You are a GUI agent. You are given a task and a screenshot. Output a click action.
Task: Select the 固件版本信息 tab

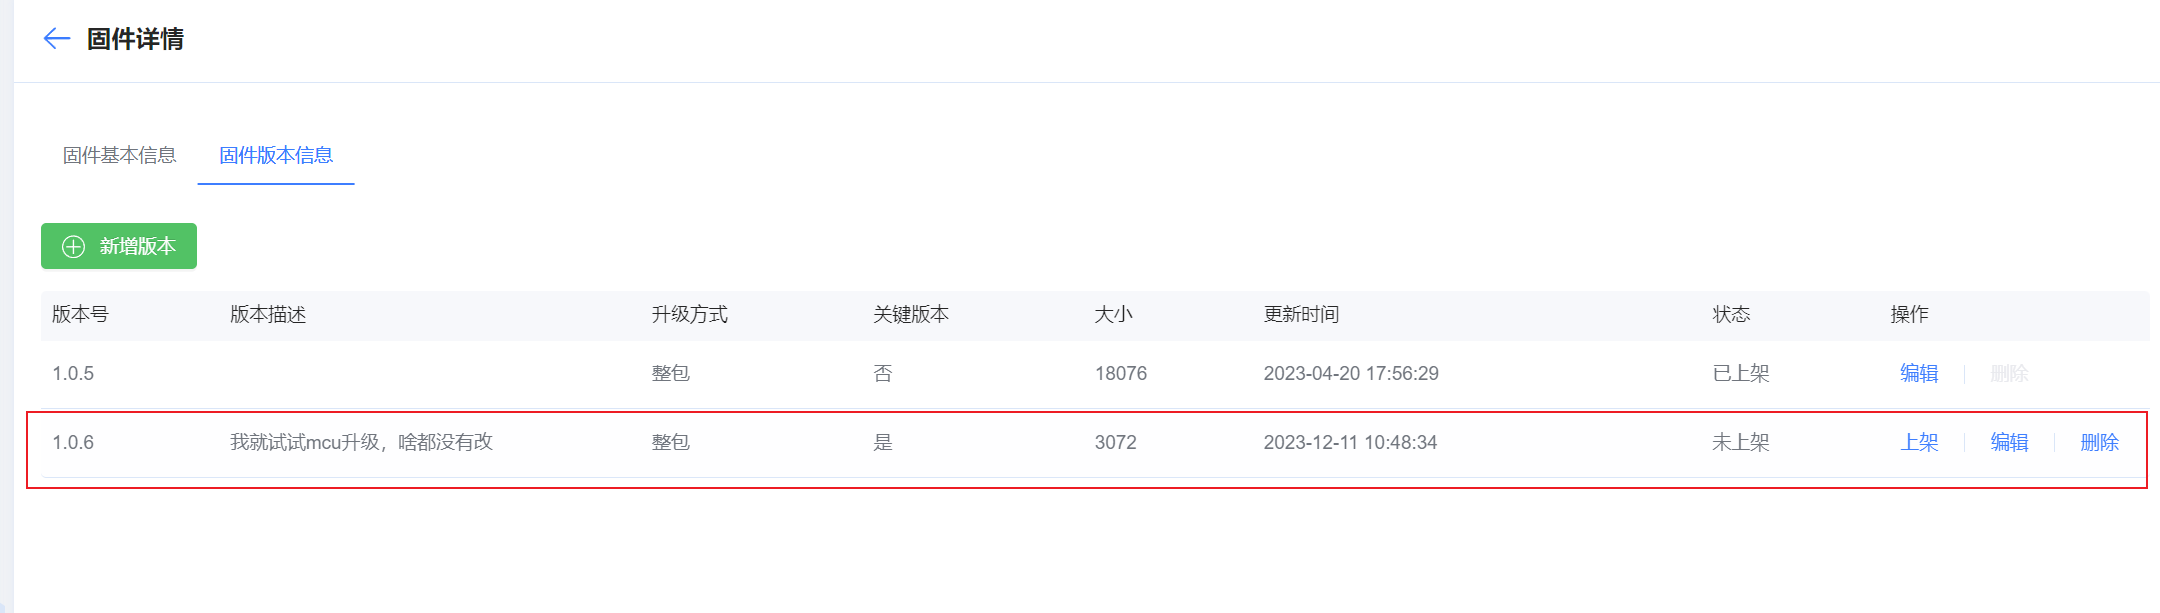pyautogui.click(x=276, y=155)
